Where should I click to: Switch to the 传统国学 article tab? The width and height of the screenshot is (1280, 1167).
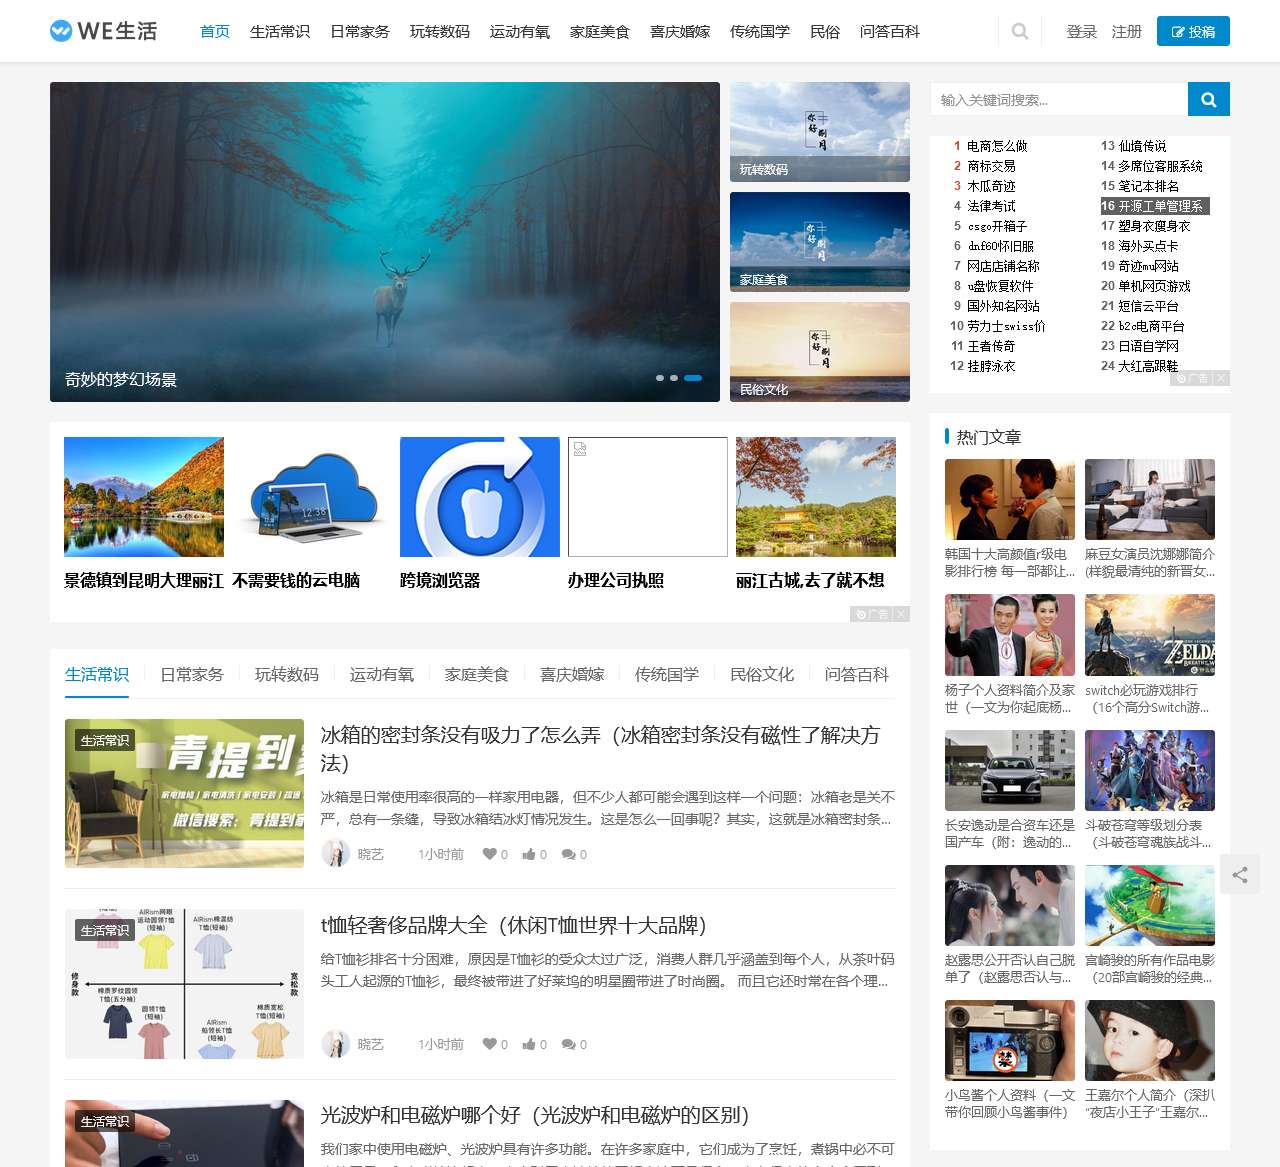click(x=667, y=674)
